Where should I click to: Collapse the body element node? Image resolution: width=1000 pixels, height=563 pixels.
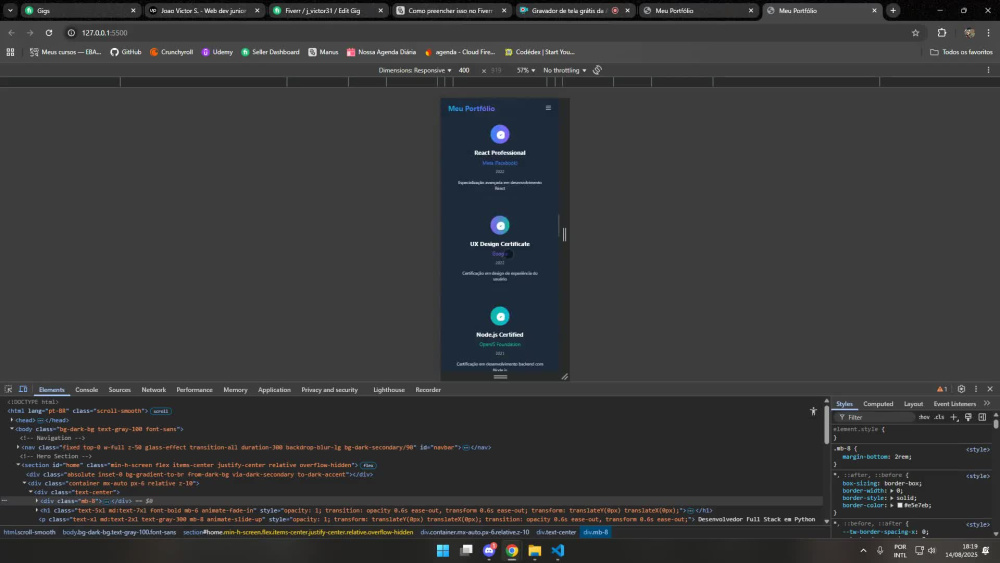pos(12,429)
